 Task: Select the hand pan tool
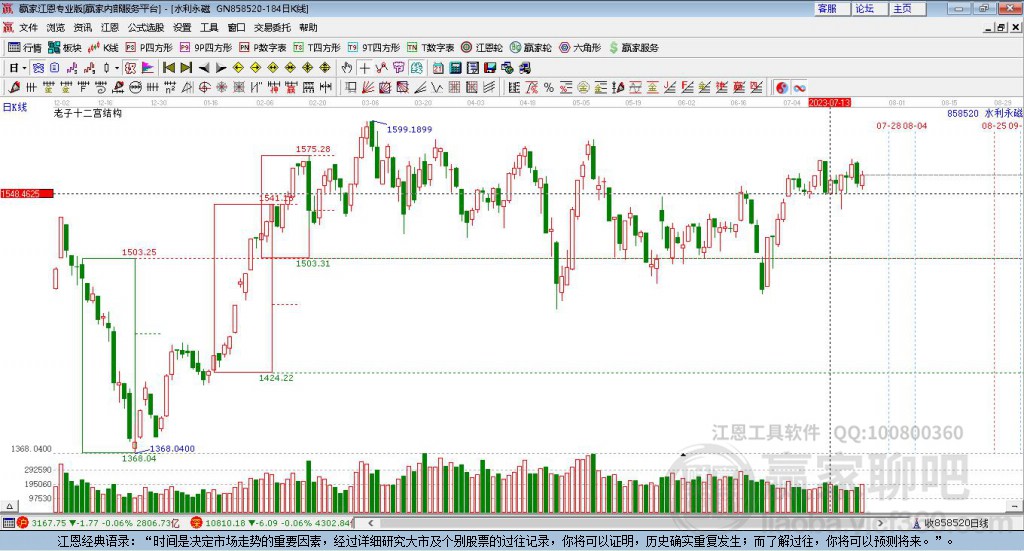pos(347,67)
